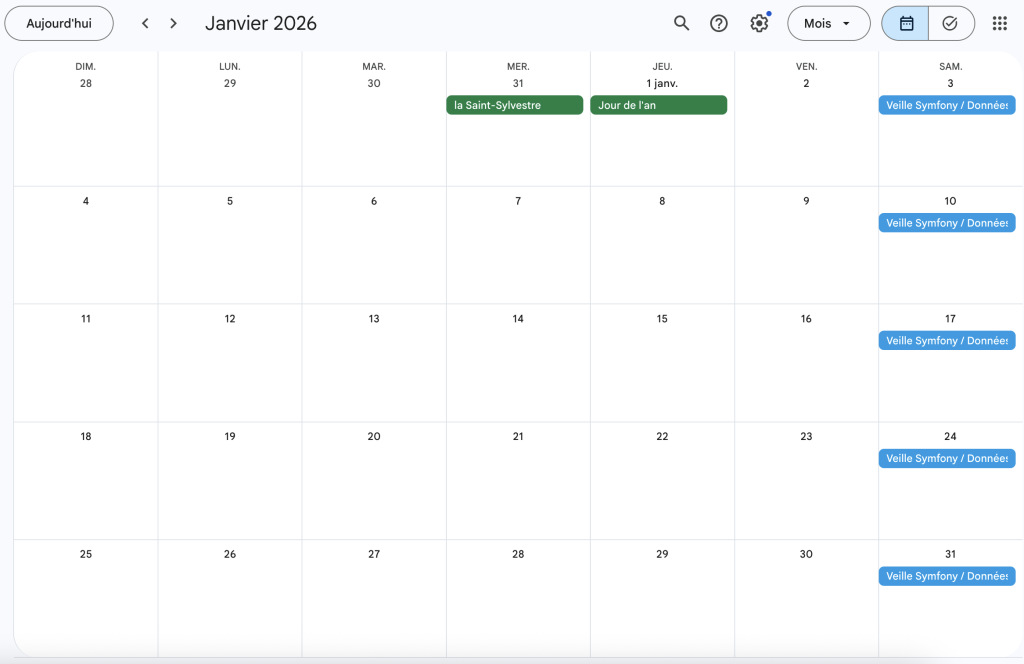Screen dimensions: 1024x664
Task: Open Veille Symfony event on January 31
Action: pos(946,576)
